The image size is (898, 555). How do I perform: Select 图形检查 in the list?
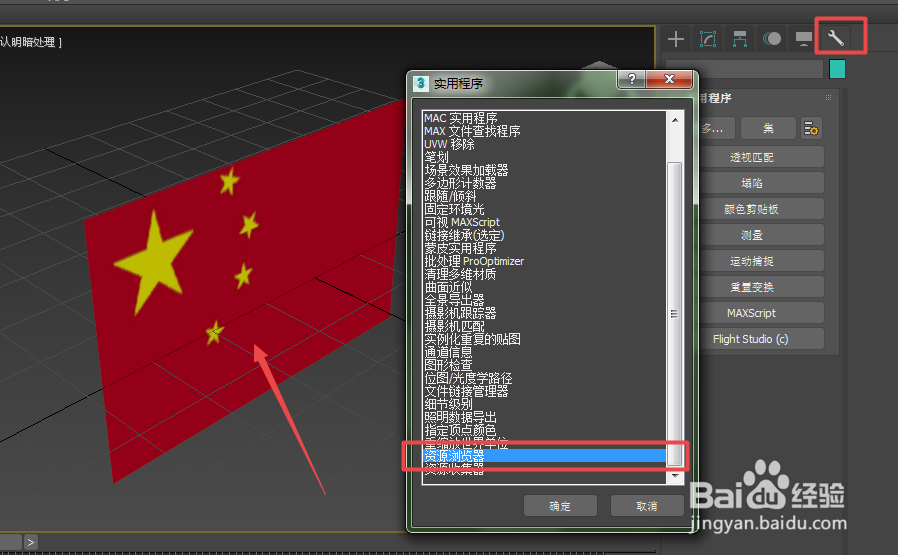[x=448, y=365]
